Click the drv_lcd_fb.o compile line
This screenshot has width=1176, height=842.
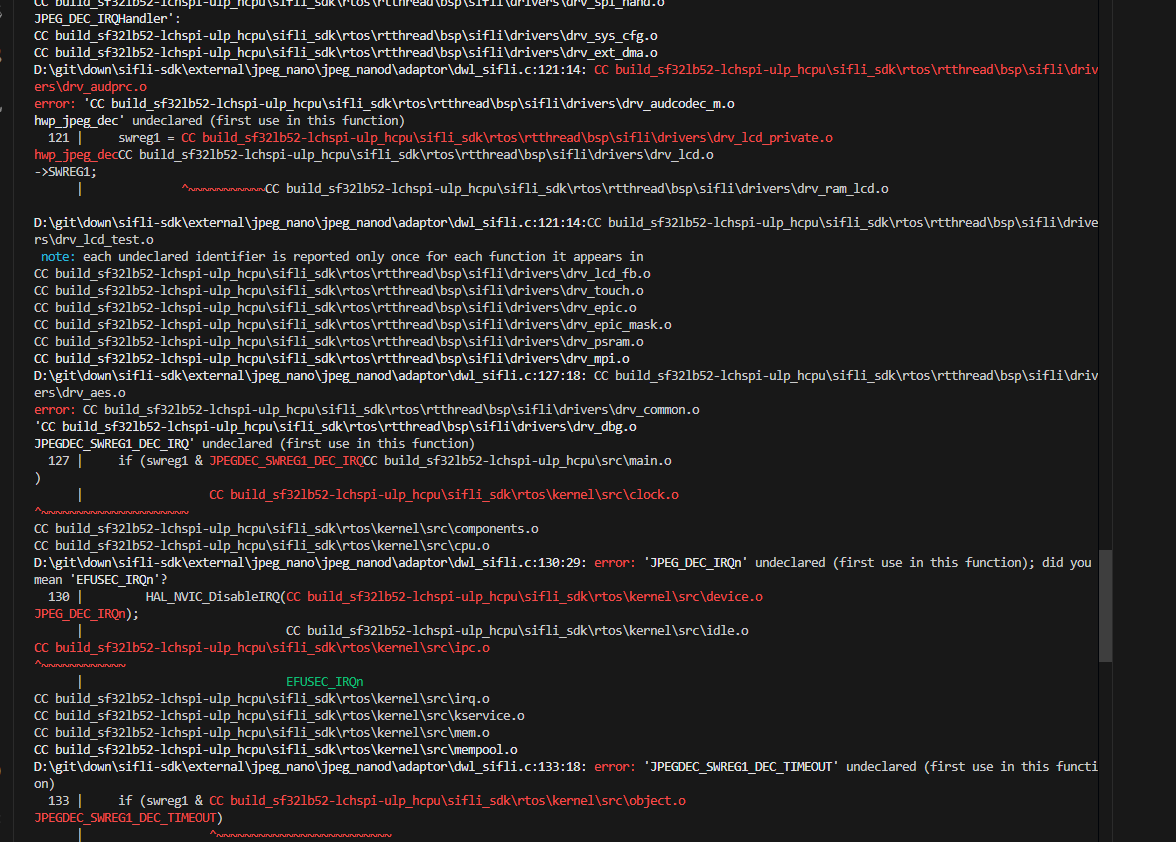(342, 274)
